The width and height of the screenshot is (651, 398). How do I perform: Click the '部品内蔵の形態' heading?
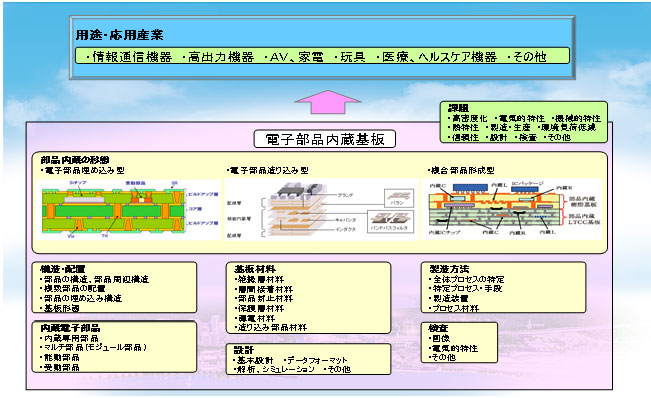(x=75, y=160)
